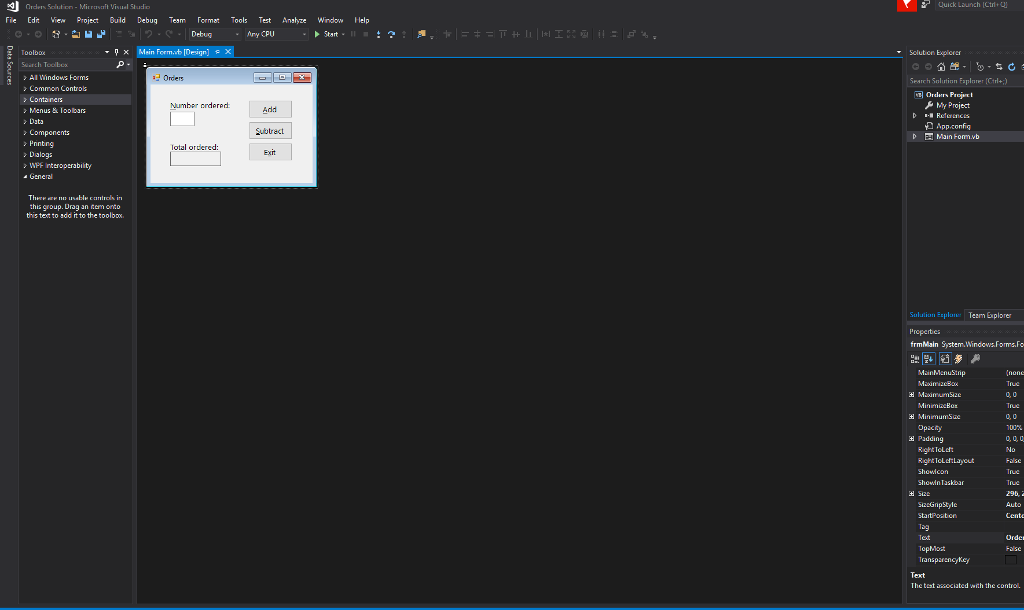Click the Home icon in Solution Explorer
Image resolution: width=1024 pixels, height=610 pixels.
941,66
